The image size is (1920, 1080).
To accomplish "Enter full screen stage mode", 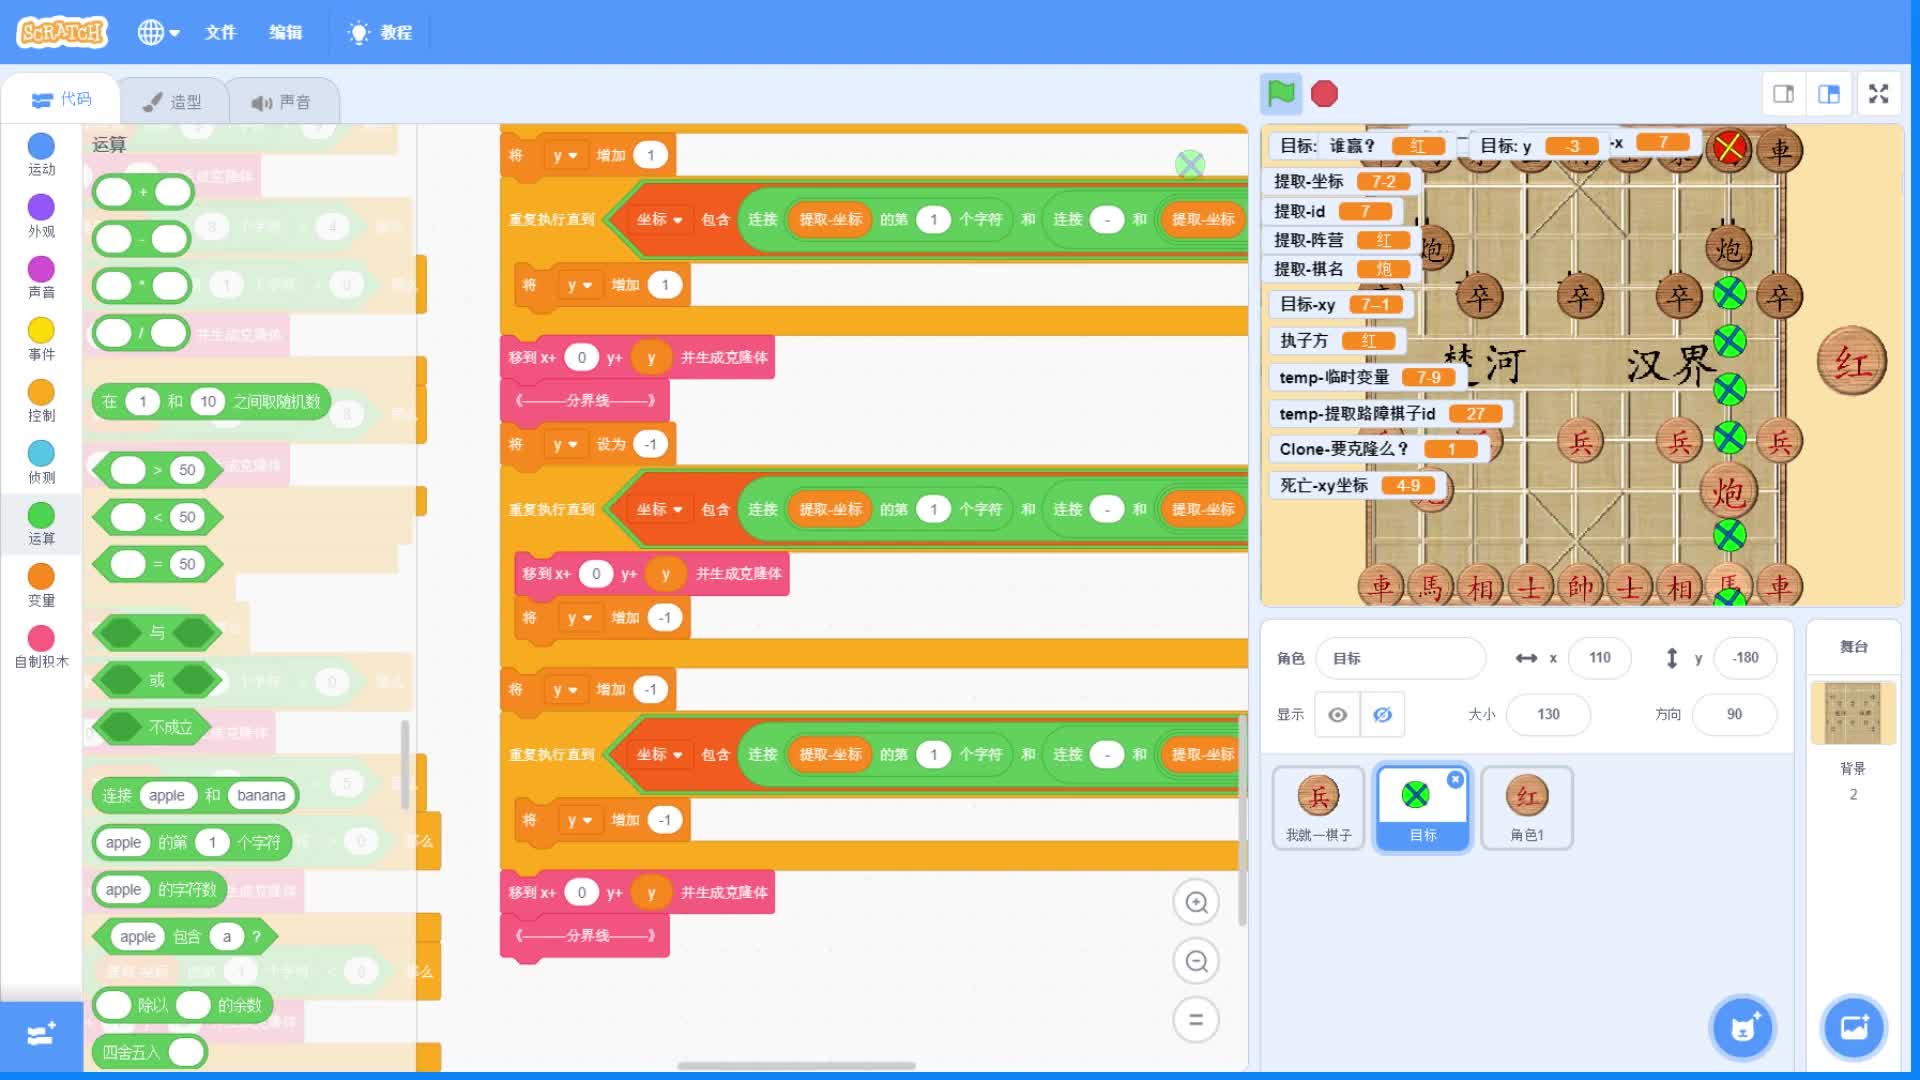I will click(x=1879, y=94).
